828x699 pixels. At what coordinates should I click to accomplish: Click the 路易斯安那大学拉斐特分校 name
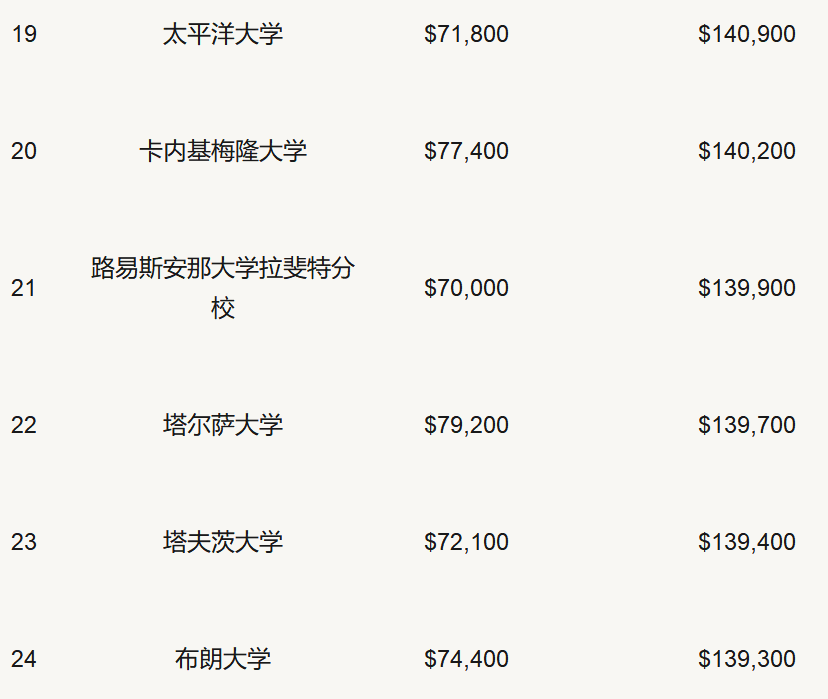tap(223, 289)
